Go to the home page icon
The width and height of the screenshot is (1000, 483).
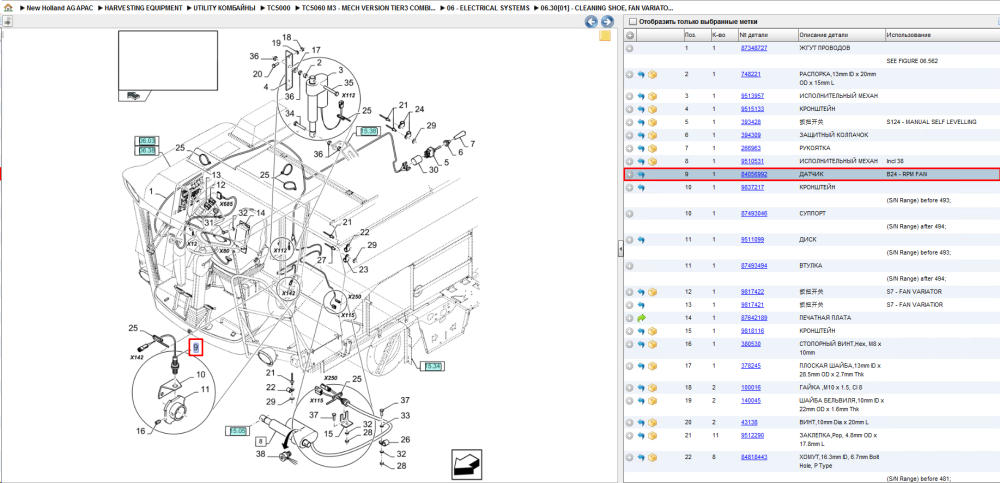click(x=8, y=8)
